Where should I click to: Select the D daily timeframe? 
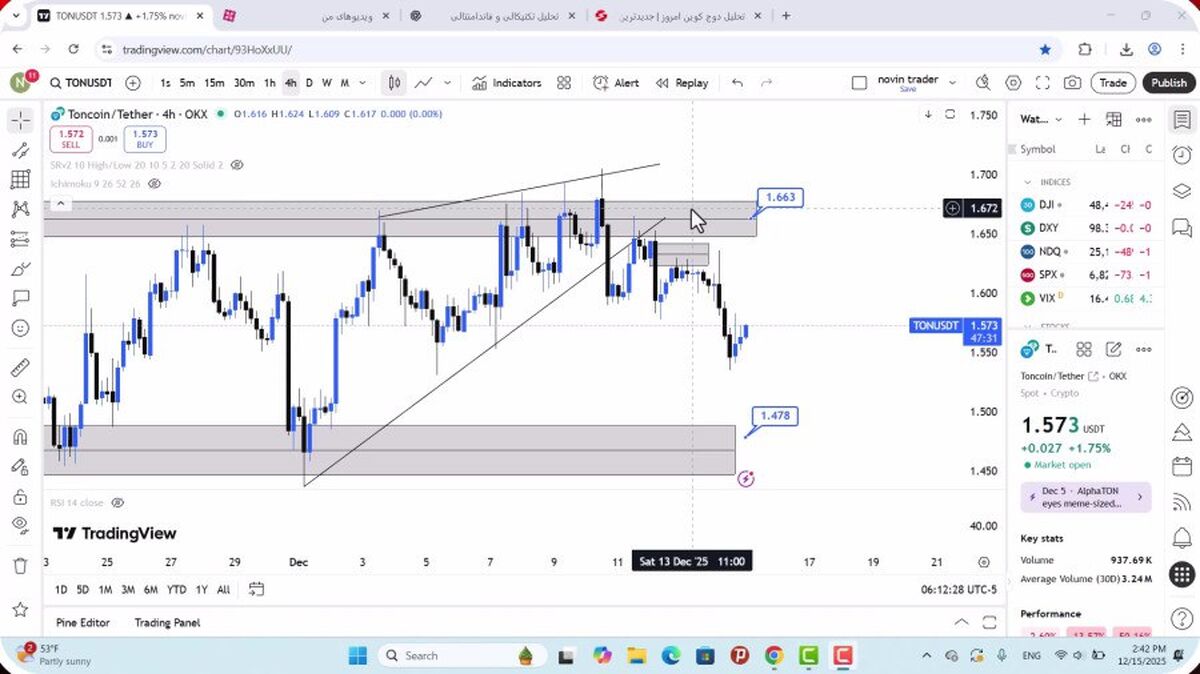(309, 83)
